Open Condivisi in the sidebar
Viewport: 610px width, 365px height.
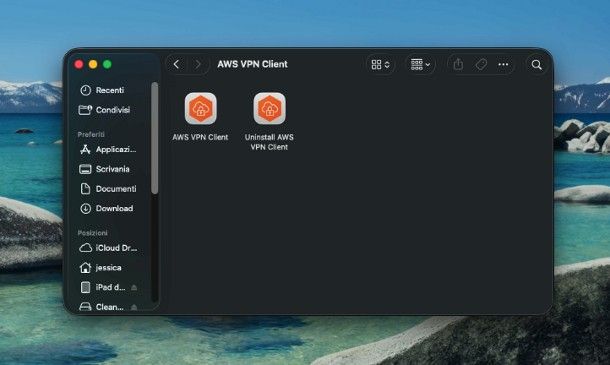point(104,110)
